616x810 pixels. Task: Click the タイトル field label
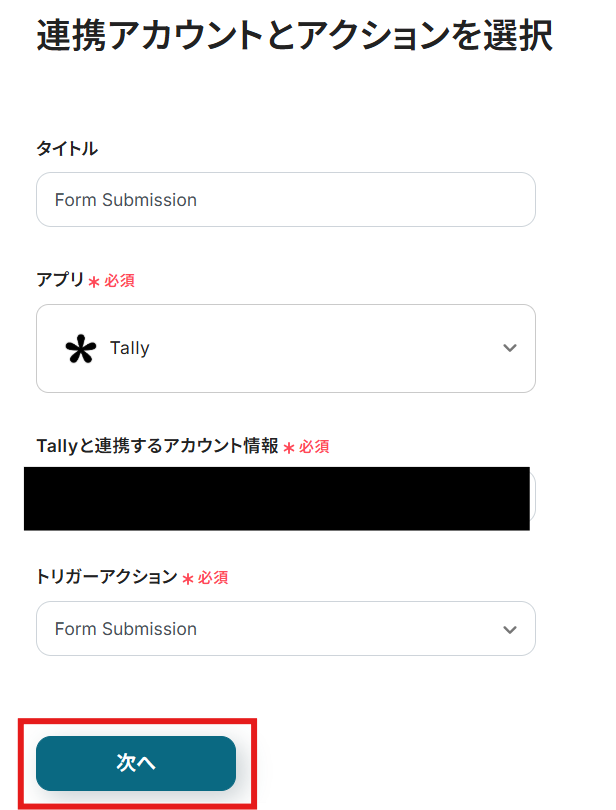point(67,148)
